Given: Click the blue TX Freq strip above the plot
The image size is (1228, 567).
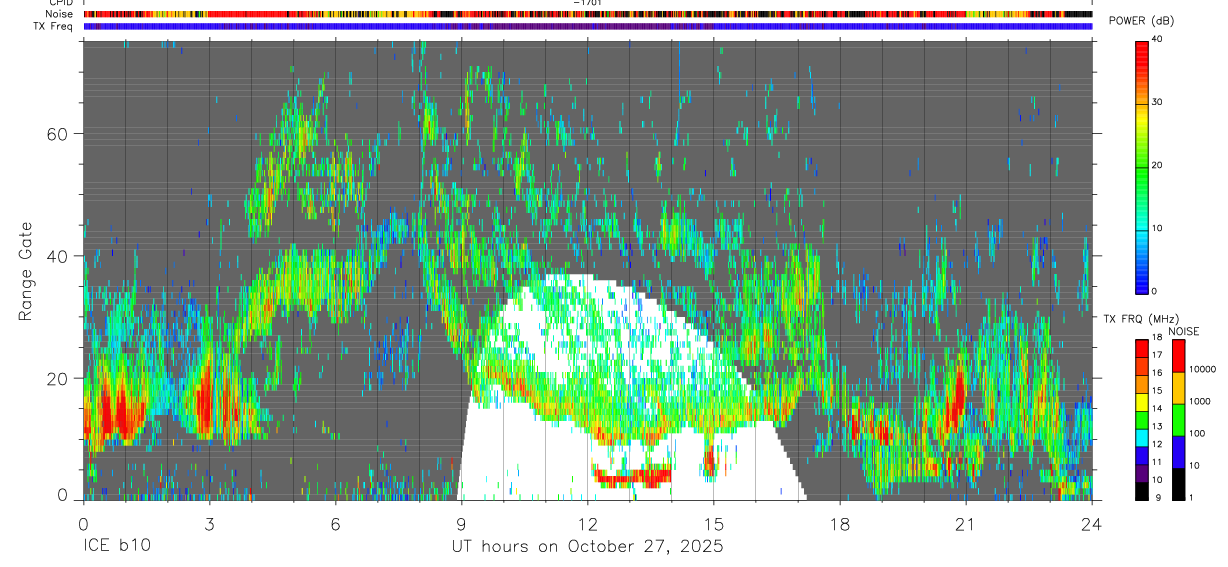Looking at the screenshot, I should tap(588, 26).
